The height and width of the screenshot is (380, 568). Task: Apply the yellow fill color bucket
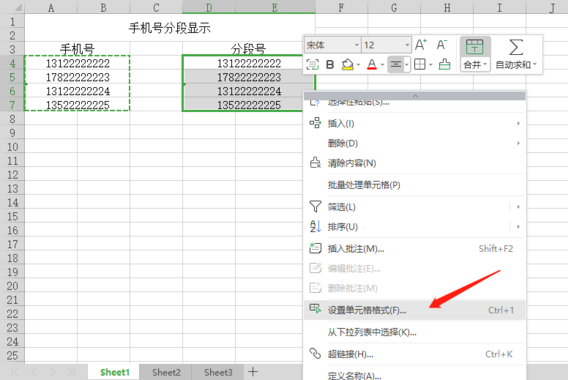[347, 64]
